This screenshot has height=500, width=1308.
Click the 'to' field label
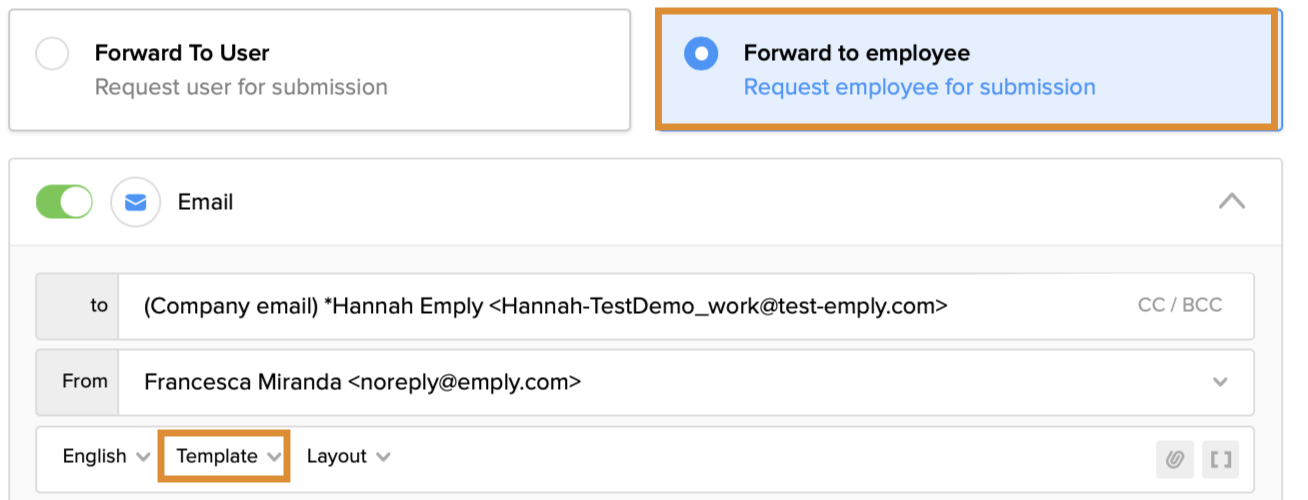(98, 306)
